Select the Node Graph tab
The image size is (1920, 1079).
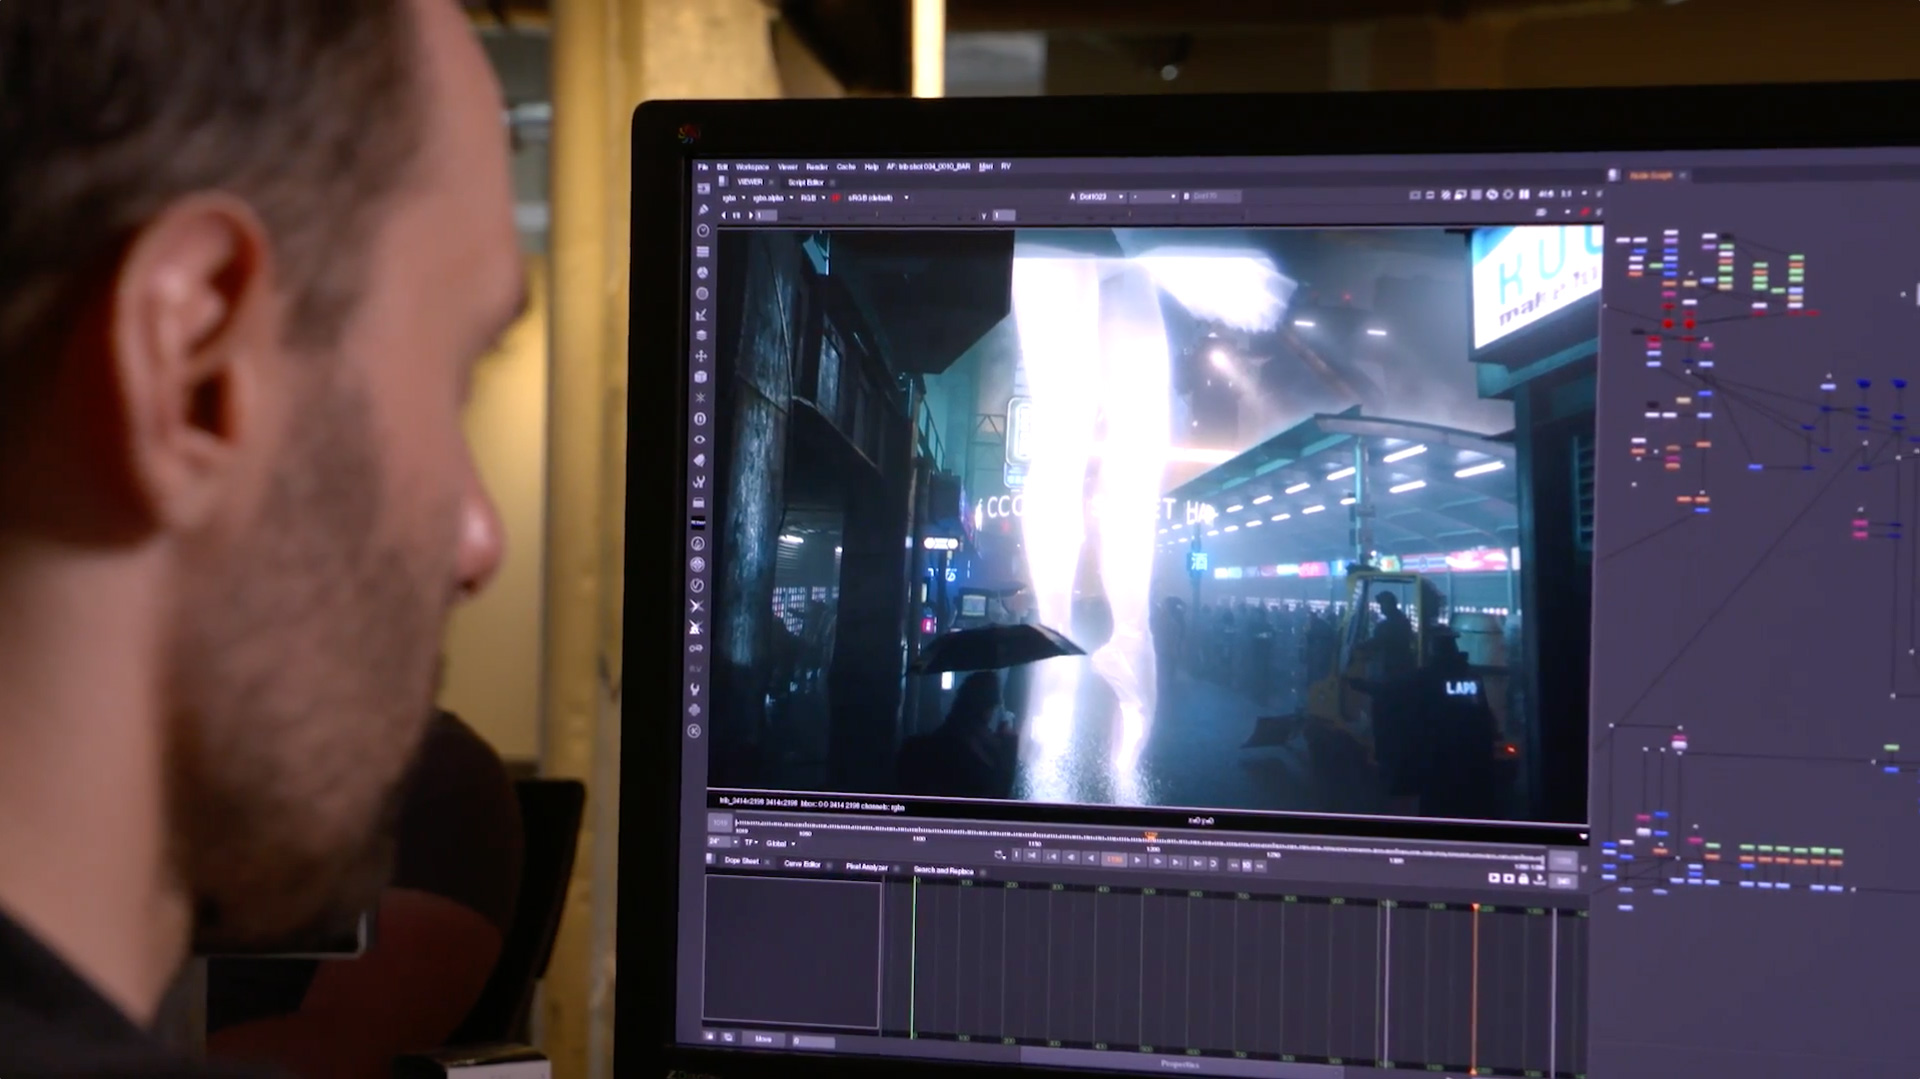[1651, 175]
